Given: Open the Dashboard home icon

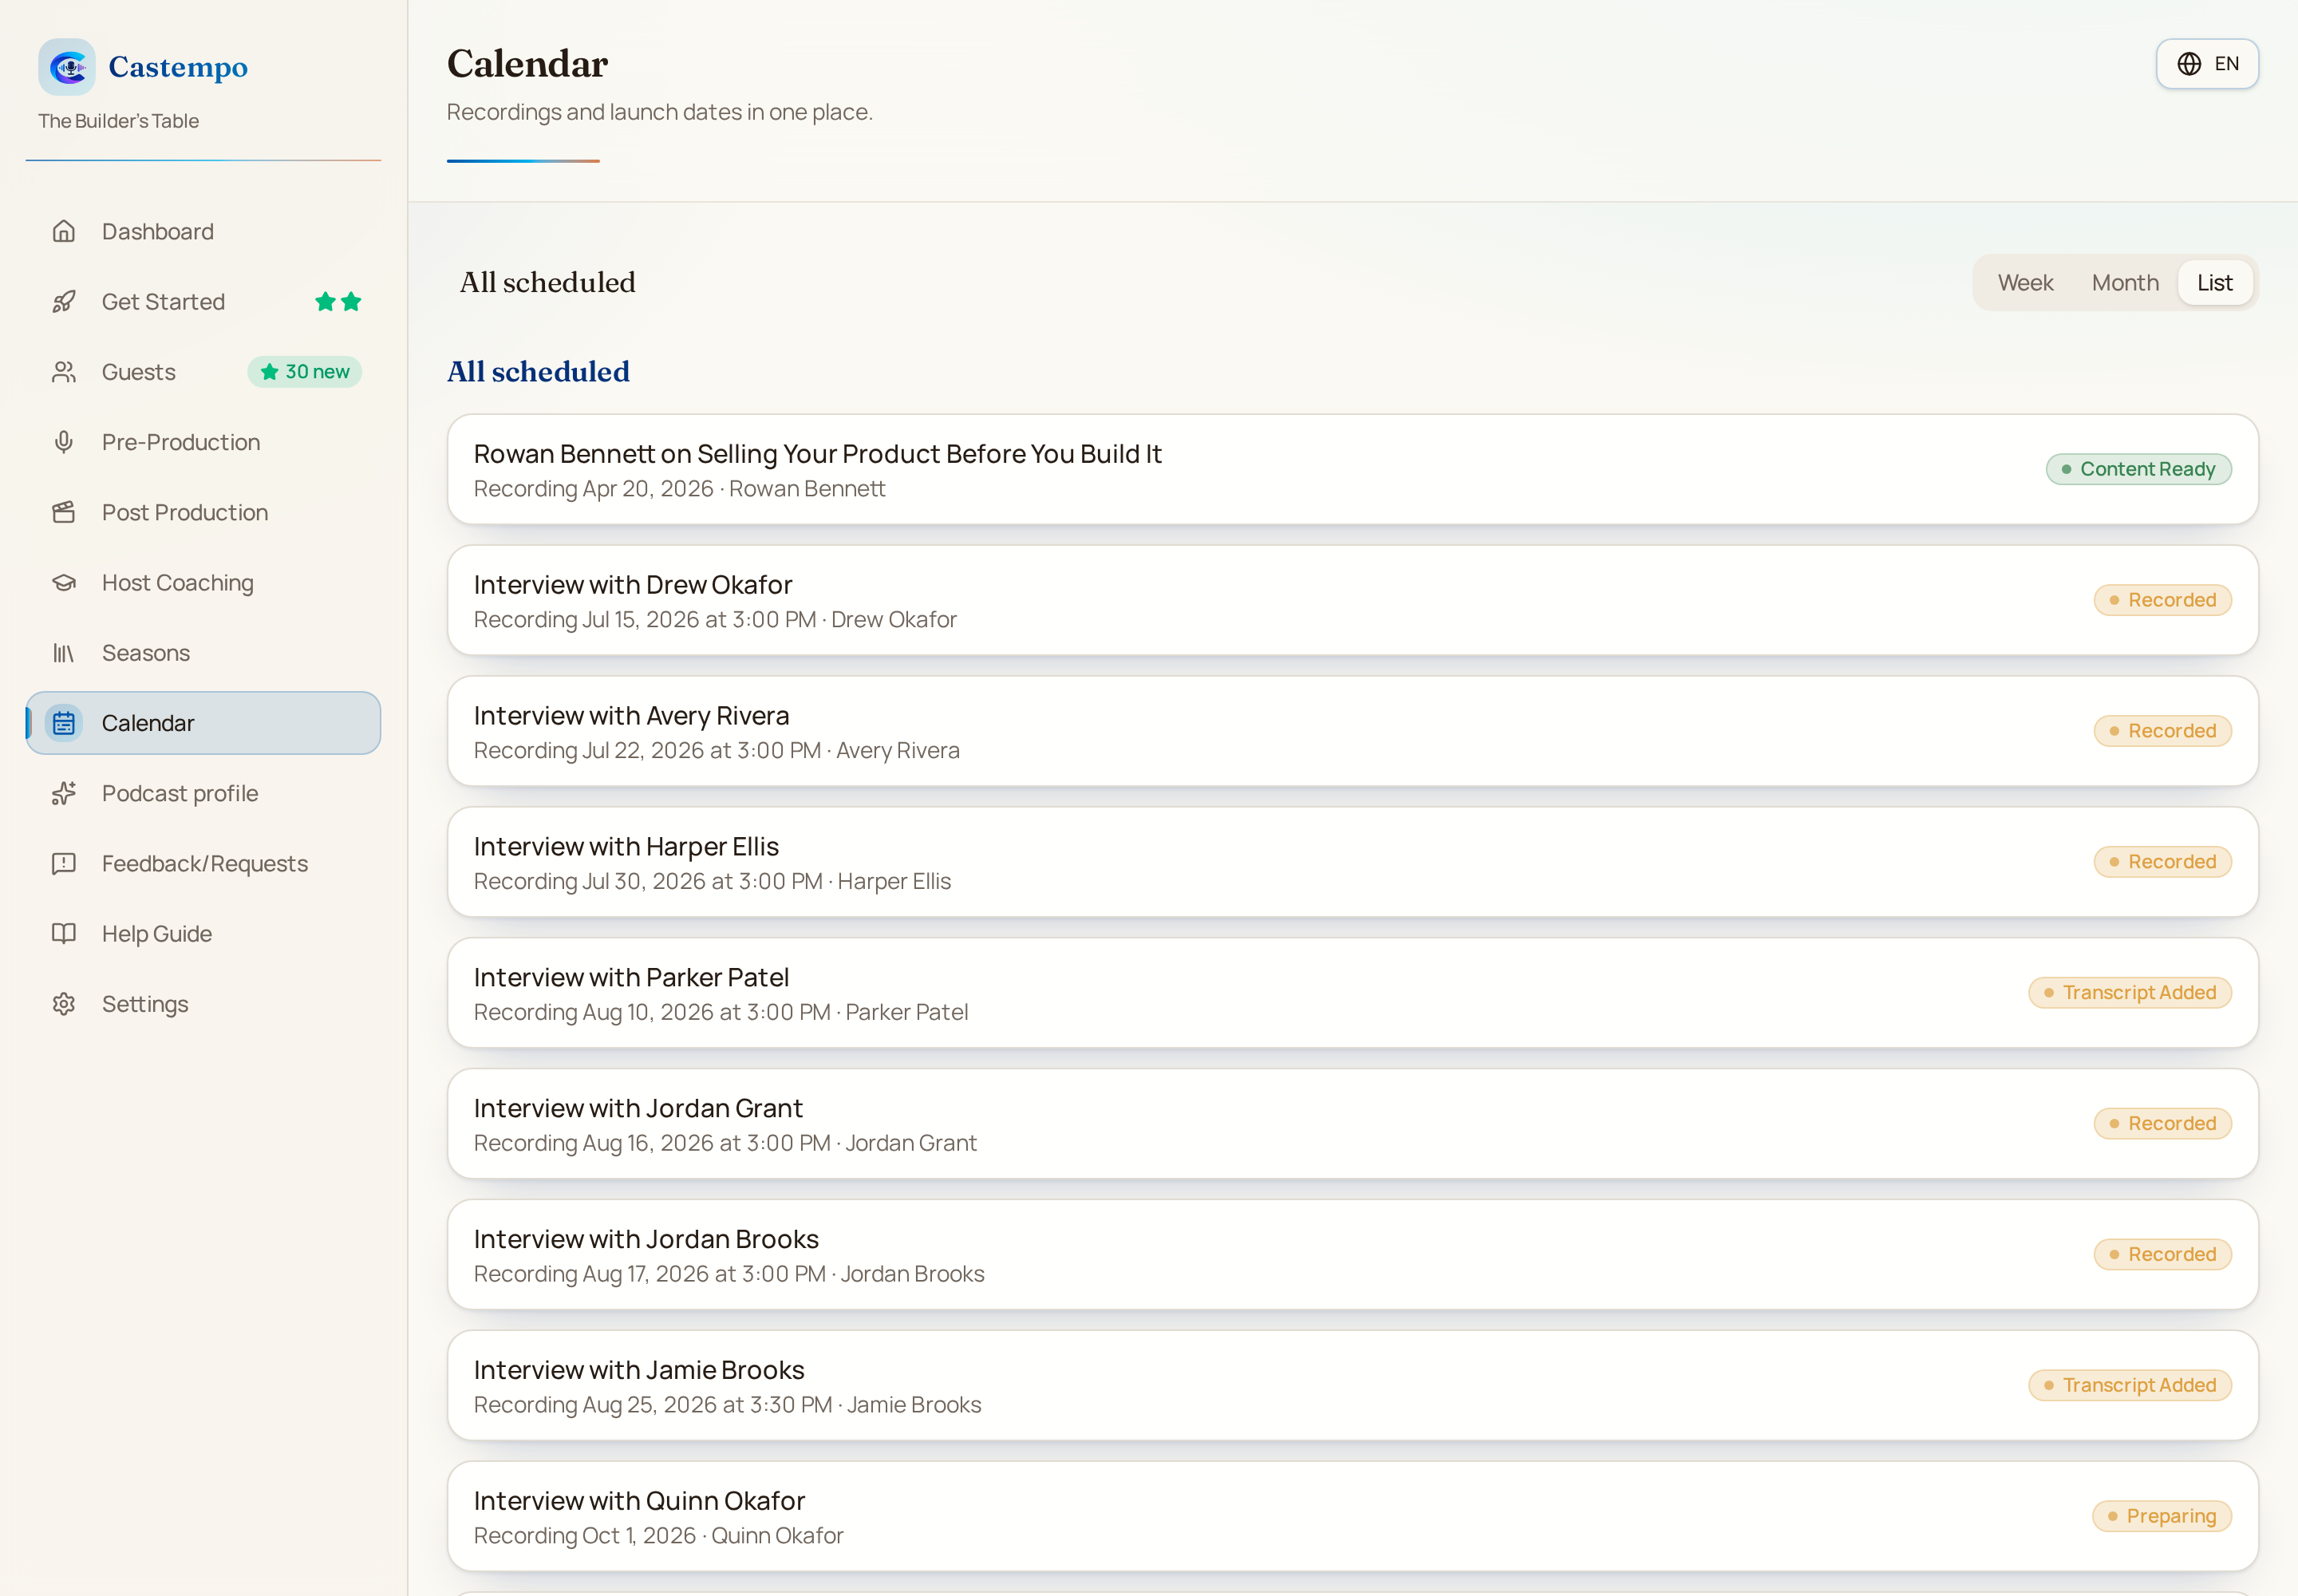Looking at the screenshot, I should 64,232.
